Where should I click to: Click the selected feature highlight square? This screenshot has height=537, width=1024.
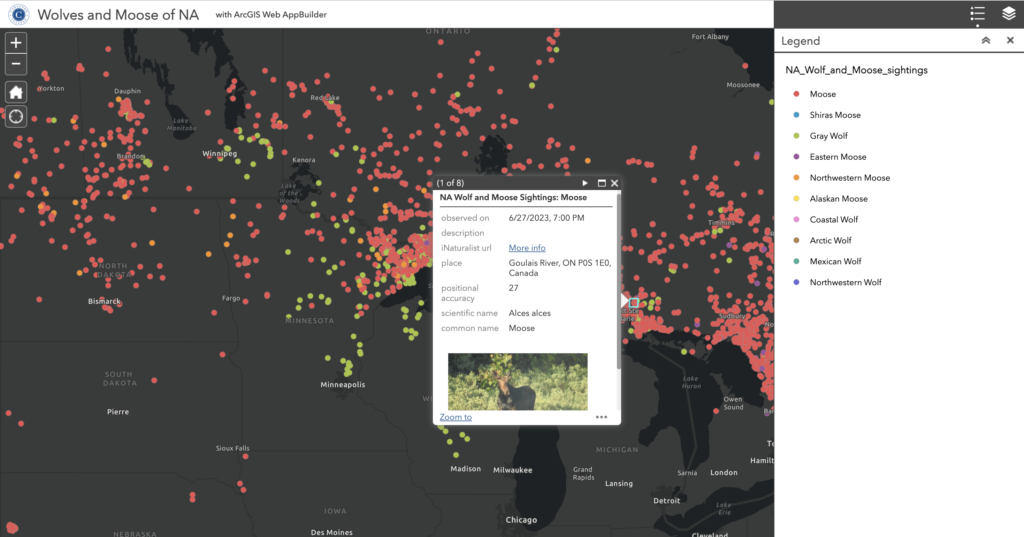tap(633, 302)
